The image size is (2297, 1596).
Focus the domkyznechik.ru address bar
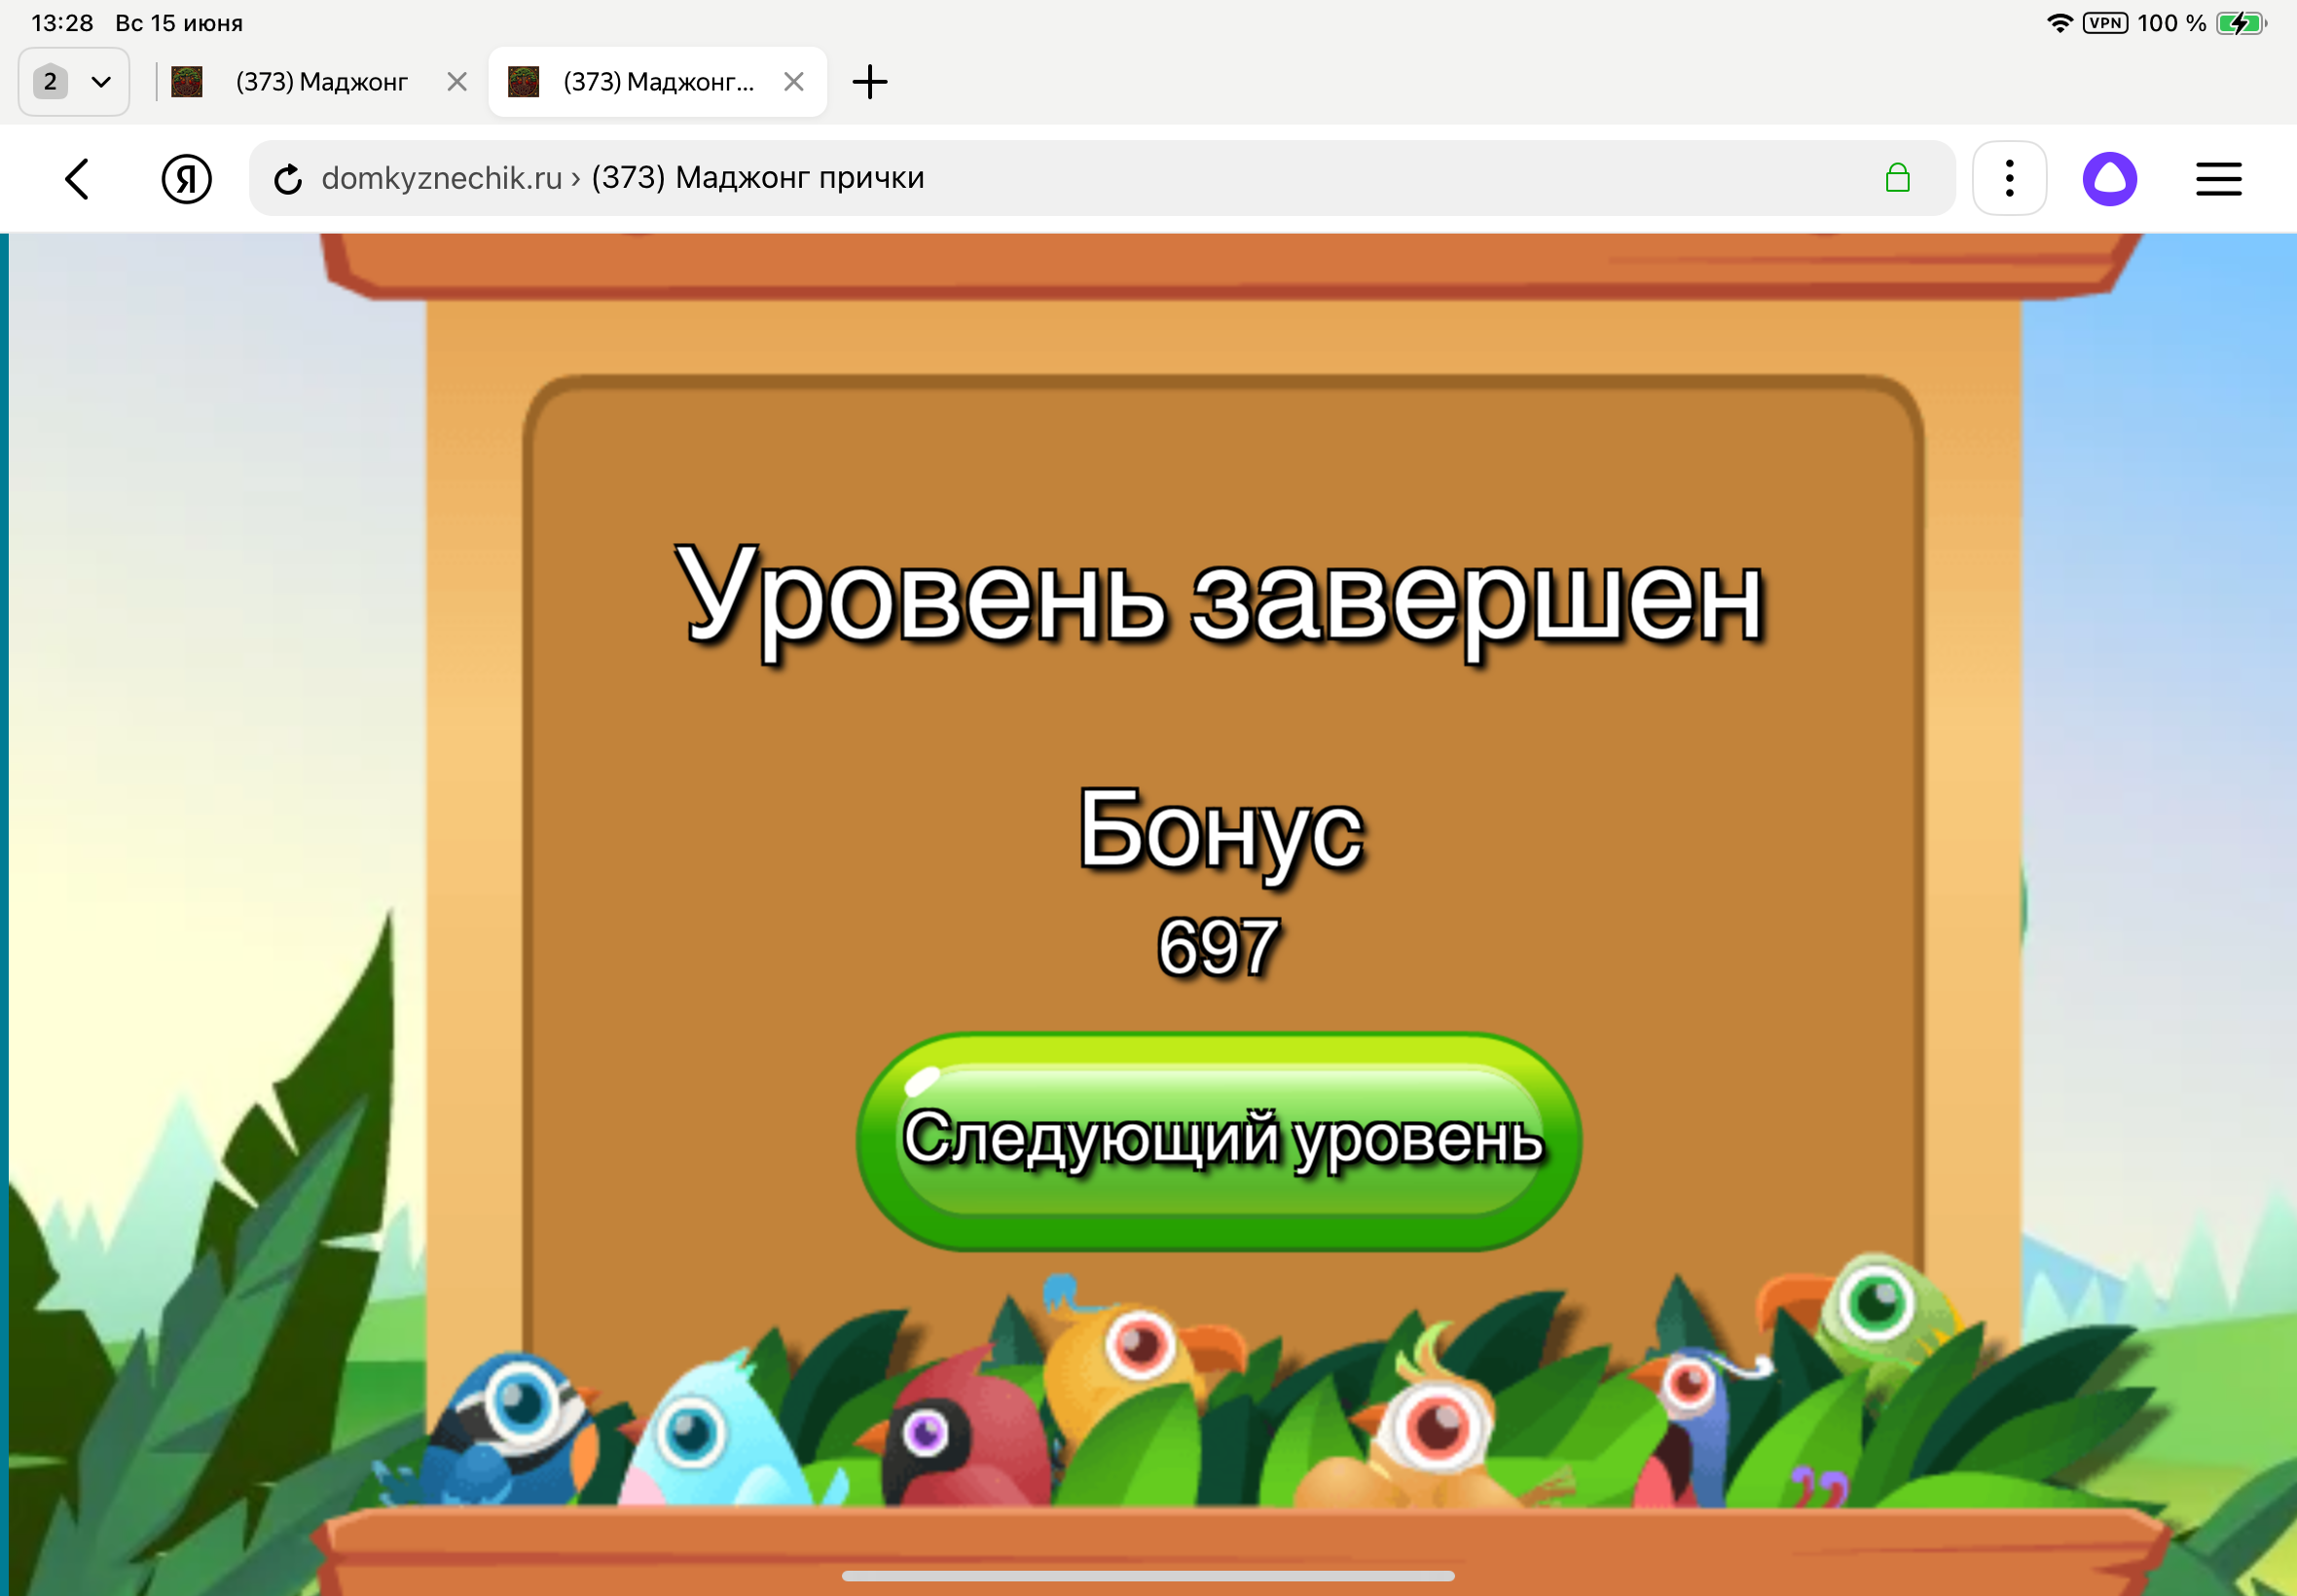pos(1100,178)
